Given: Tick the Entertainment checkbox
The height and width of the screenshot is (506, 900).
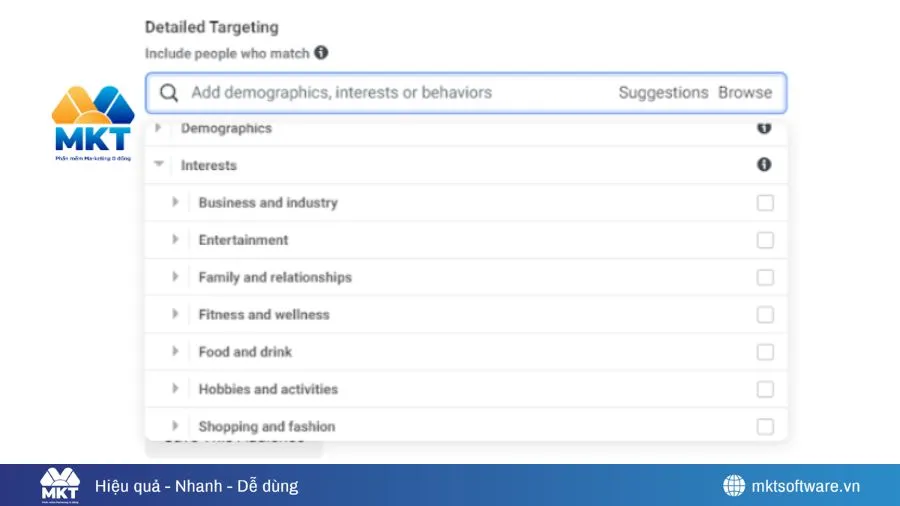Looking at the screenshot, I should [x=765, y=240].
